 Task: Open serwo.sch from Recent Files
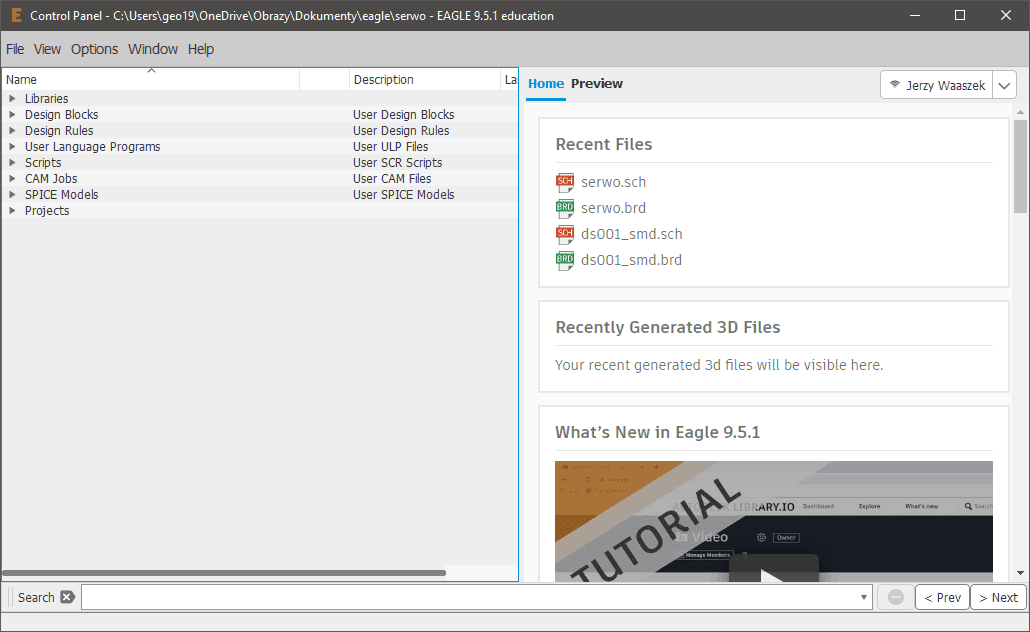click(613, 182)
